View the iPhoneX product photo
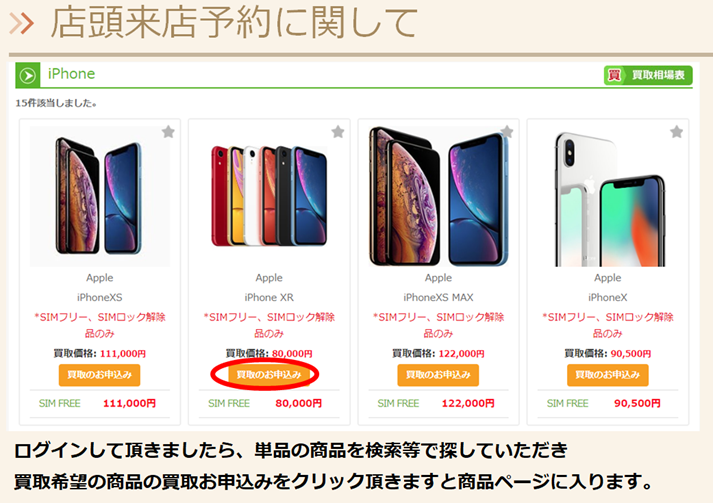Image resolution: width=713 pixels, height=503 pixels. click(608, 196)
